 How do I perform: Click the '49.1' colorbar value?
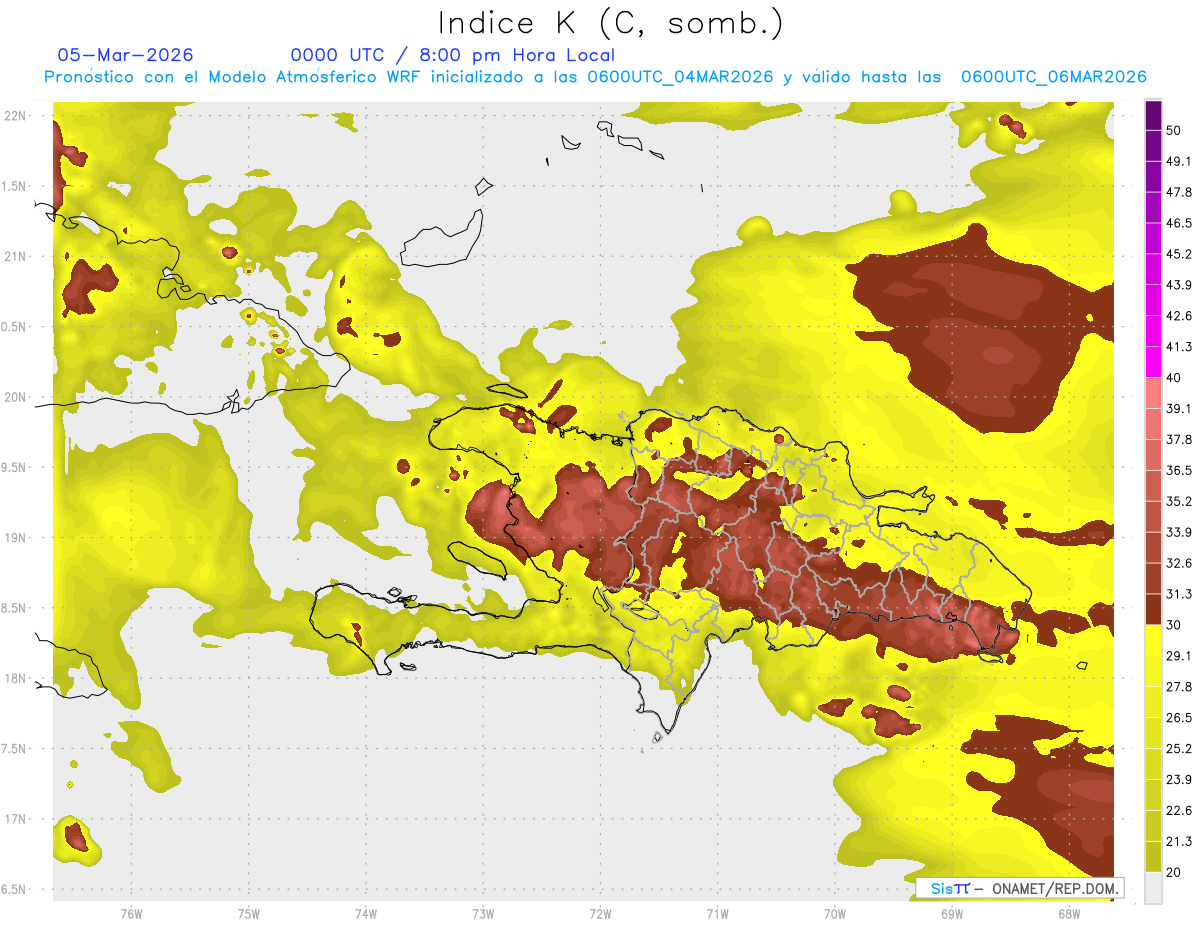coord(1179,161)
